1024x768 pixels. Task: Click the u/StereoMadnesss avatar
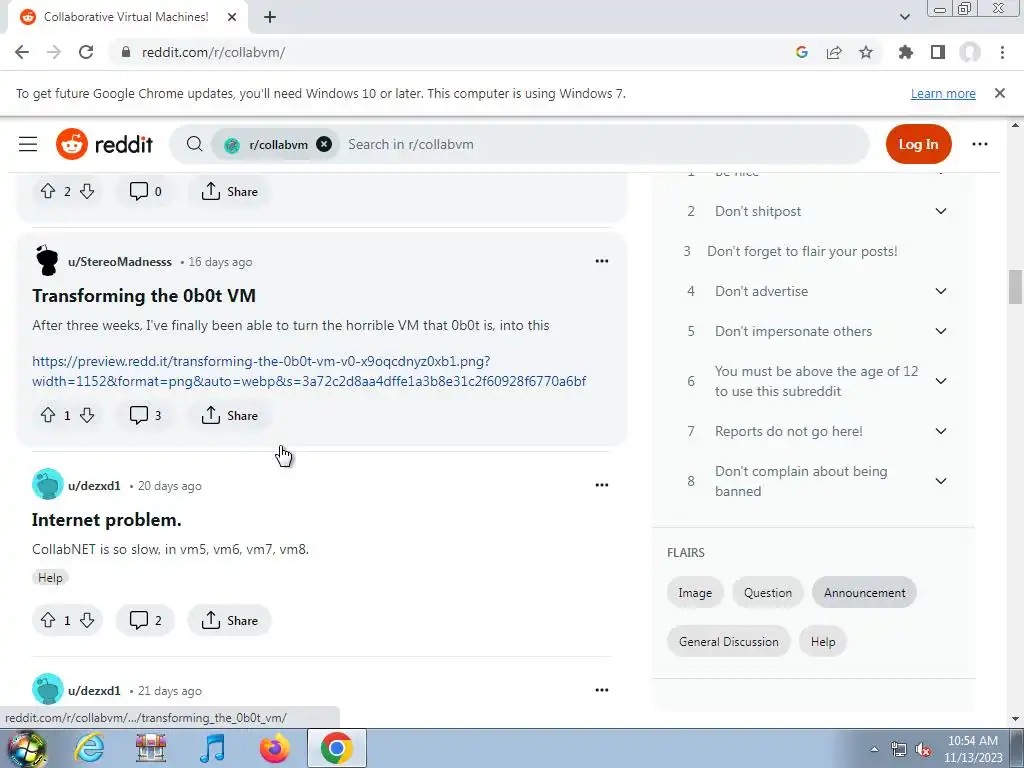(x=47, y=261)
